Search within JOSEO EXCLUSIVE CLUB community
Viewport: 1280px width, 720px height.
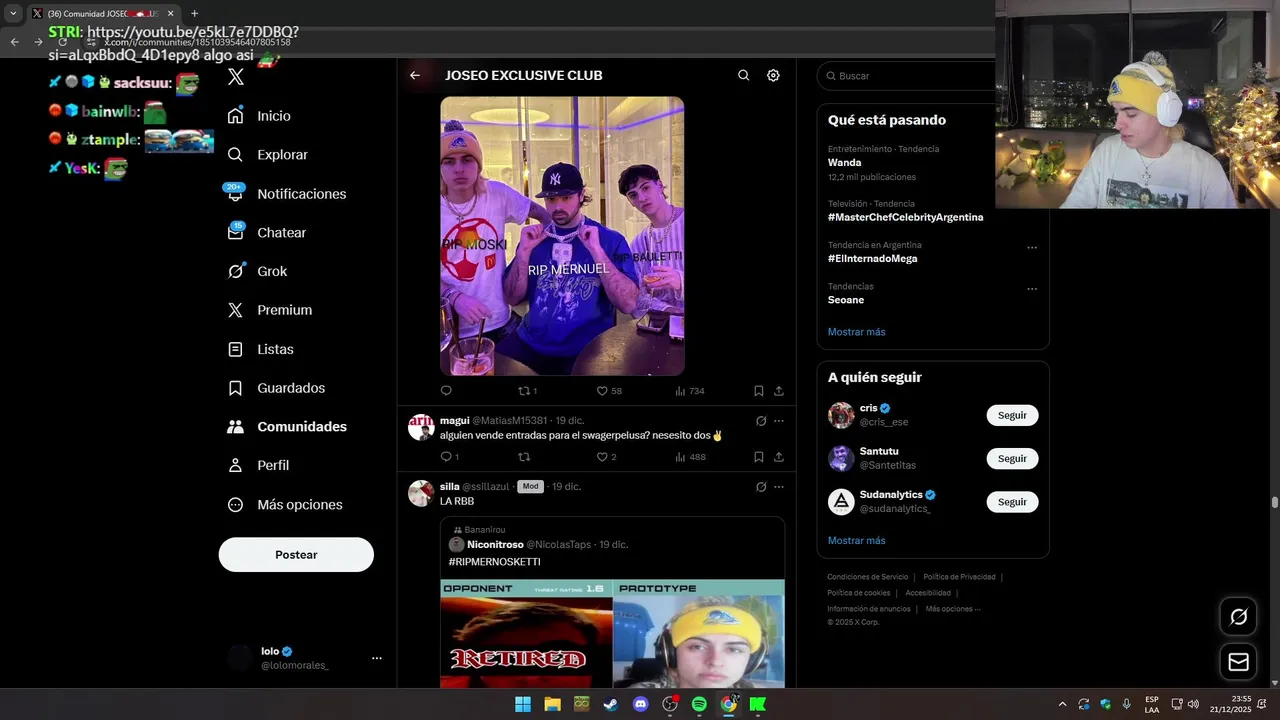[x=743, y=75]
